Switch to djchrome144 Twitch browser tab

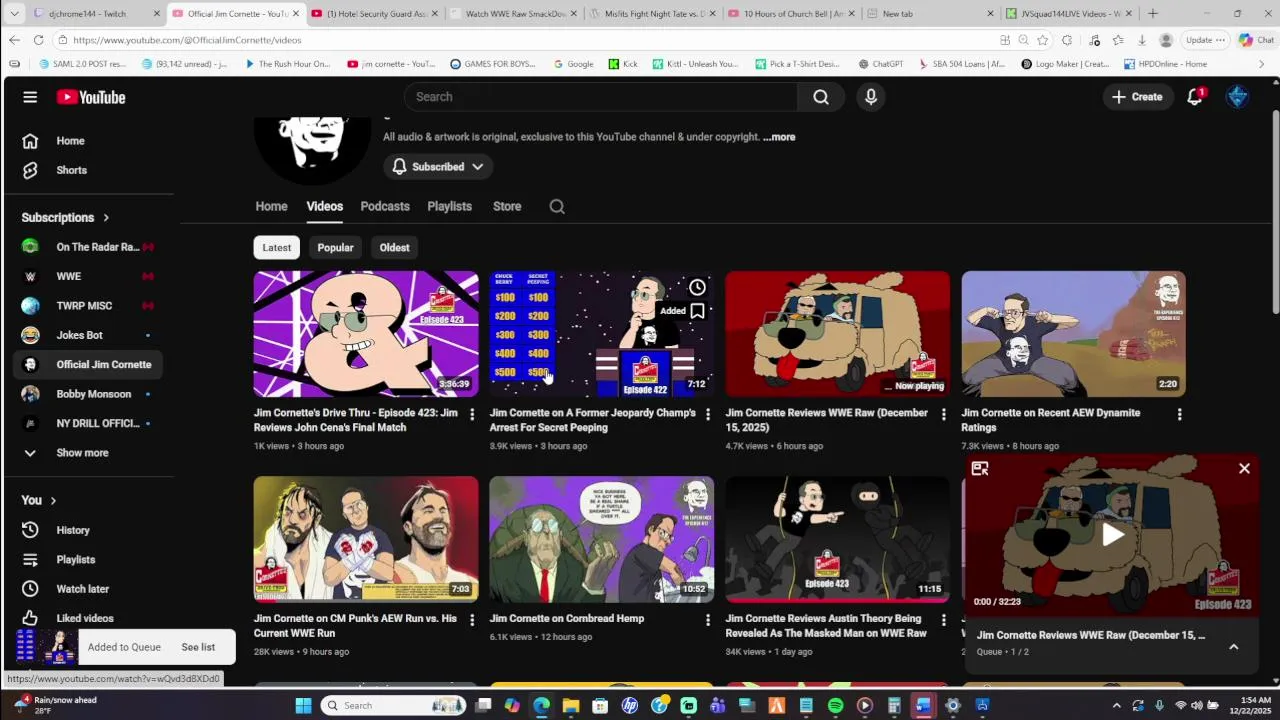click(95, 14)
